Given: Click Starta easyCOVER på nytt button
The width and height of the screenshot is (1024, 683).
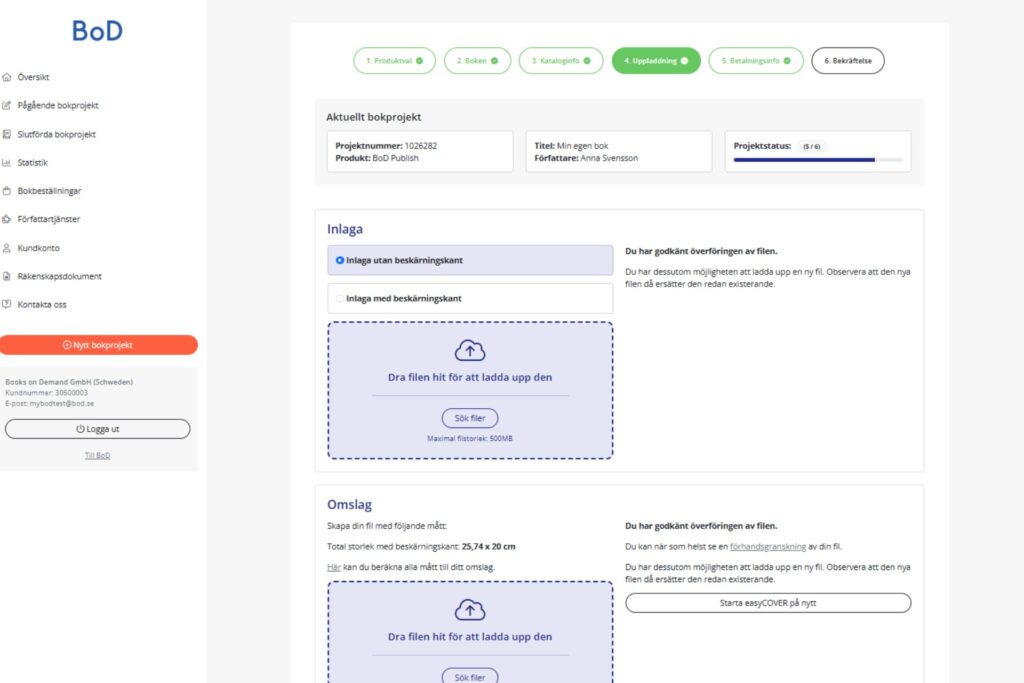Looking at the screenshot, I should pos(768,603).
